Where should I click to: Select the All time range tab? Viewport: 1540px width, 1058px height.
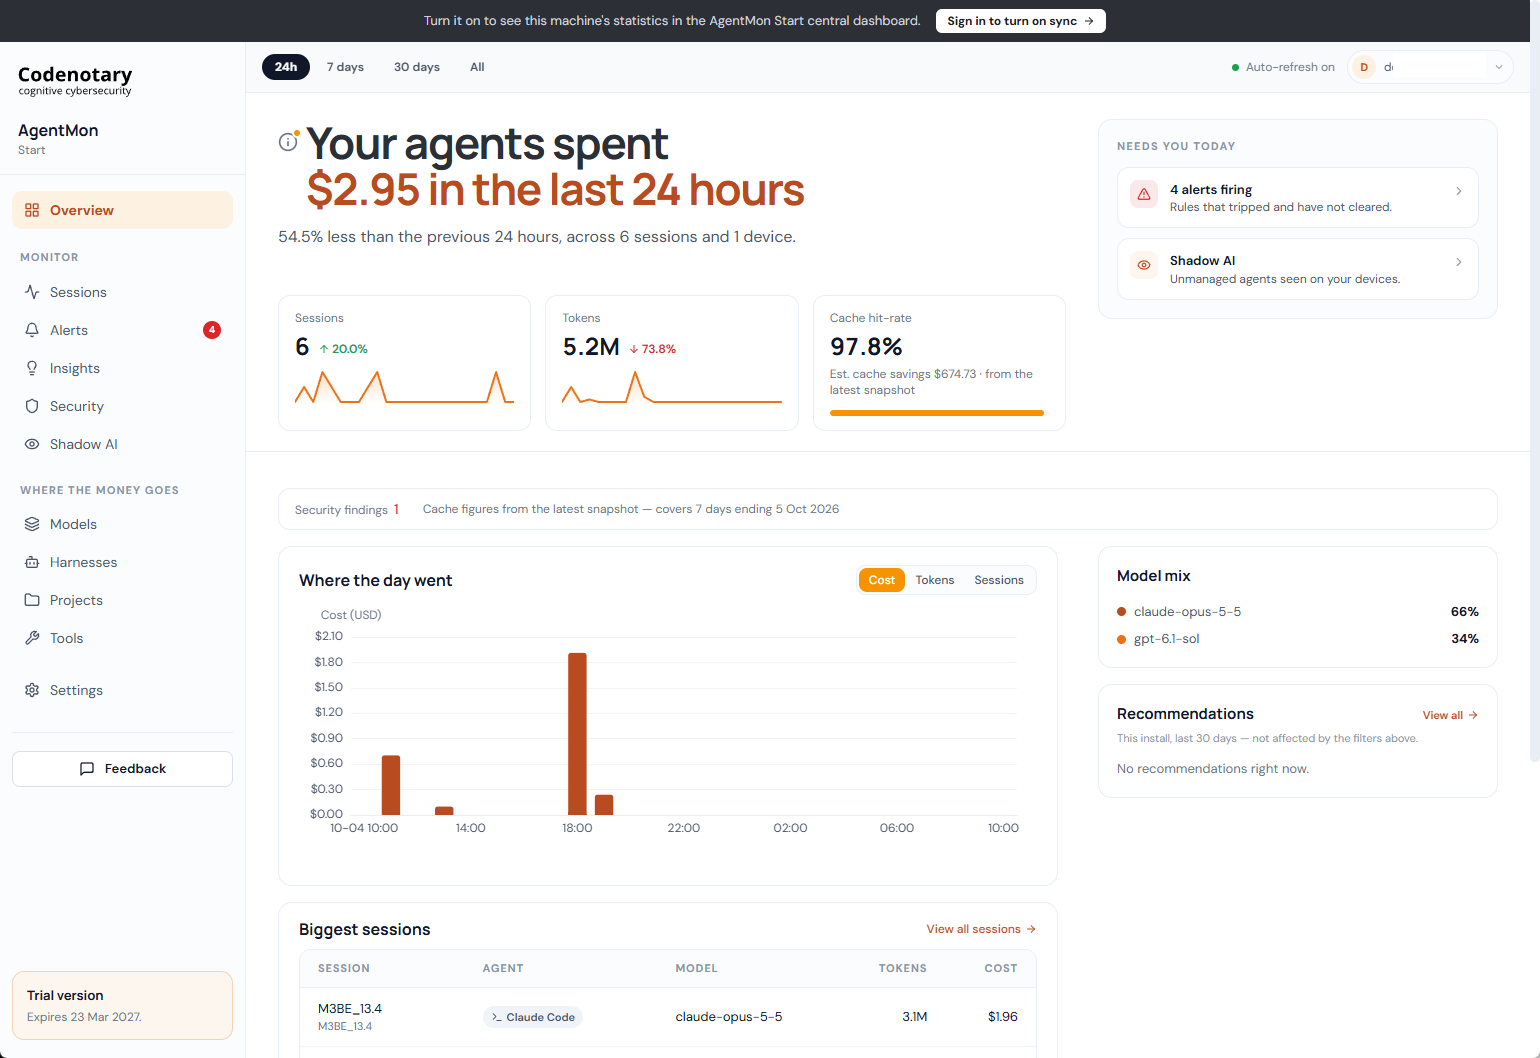tap(477, 67)
